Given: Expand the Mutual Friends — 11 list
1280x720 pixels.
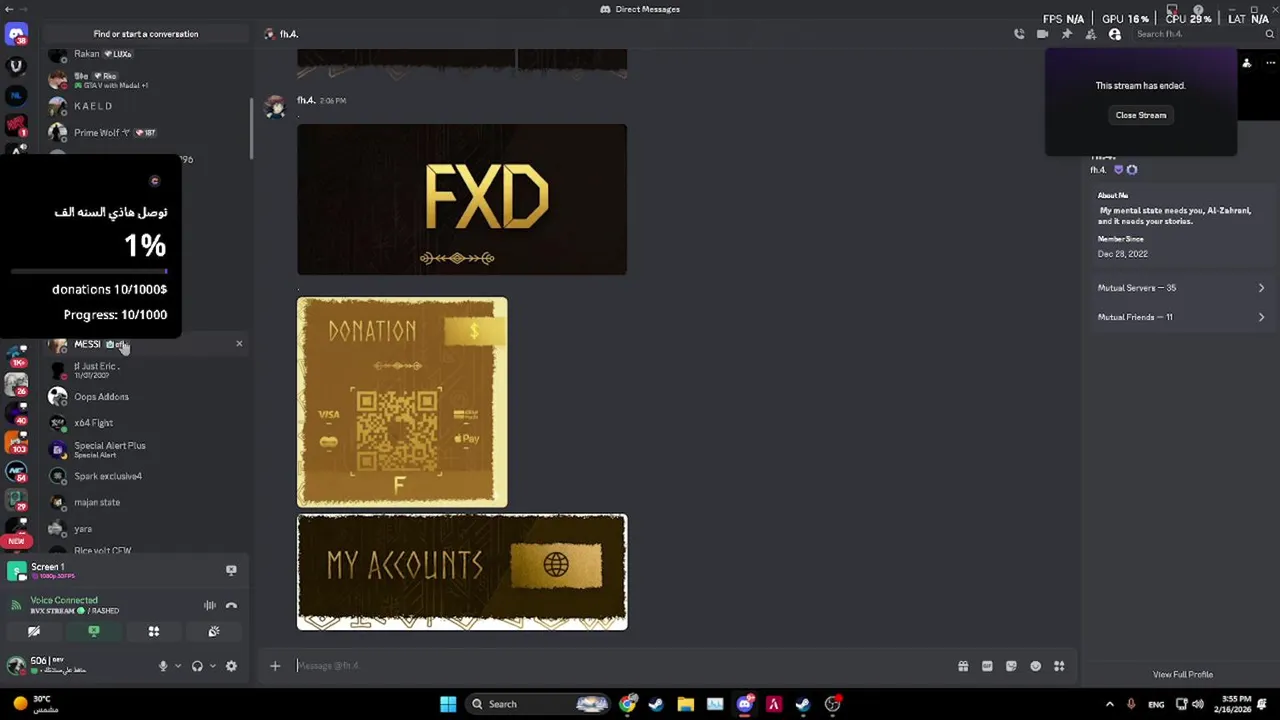Looking at the screenshot, I should (x=1181, y=317).
